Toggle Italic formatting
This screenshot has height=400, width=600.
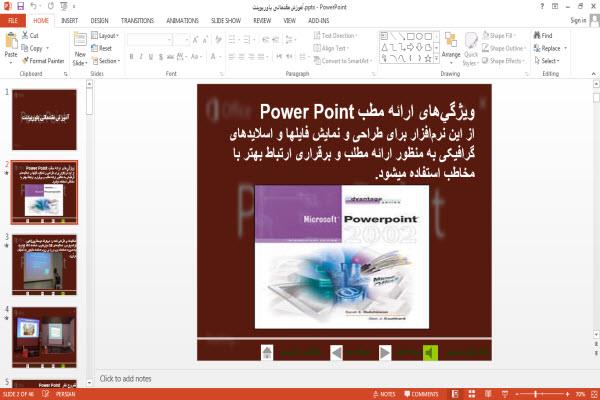tap(141, 57)
